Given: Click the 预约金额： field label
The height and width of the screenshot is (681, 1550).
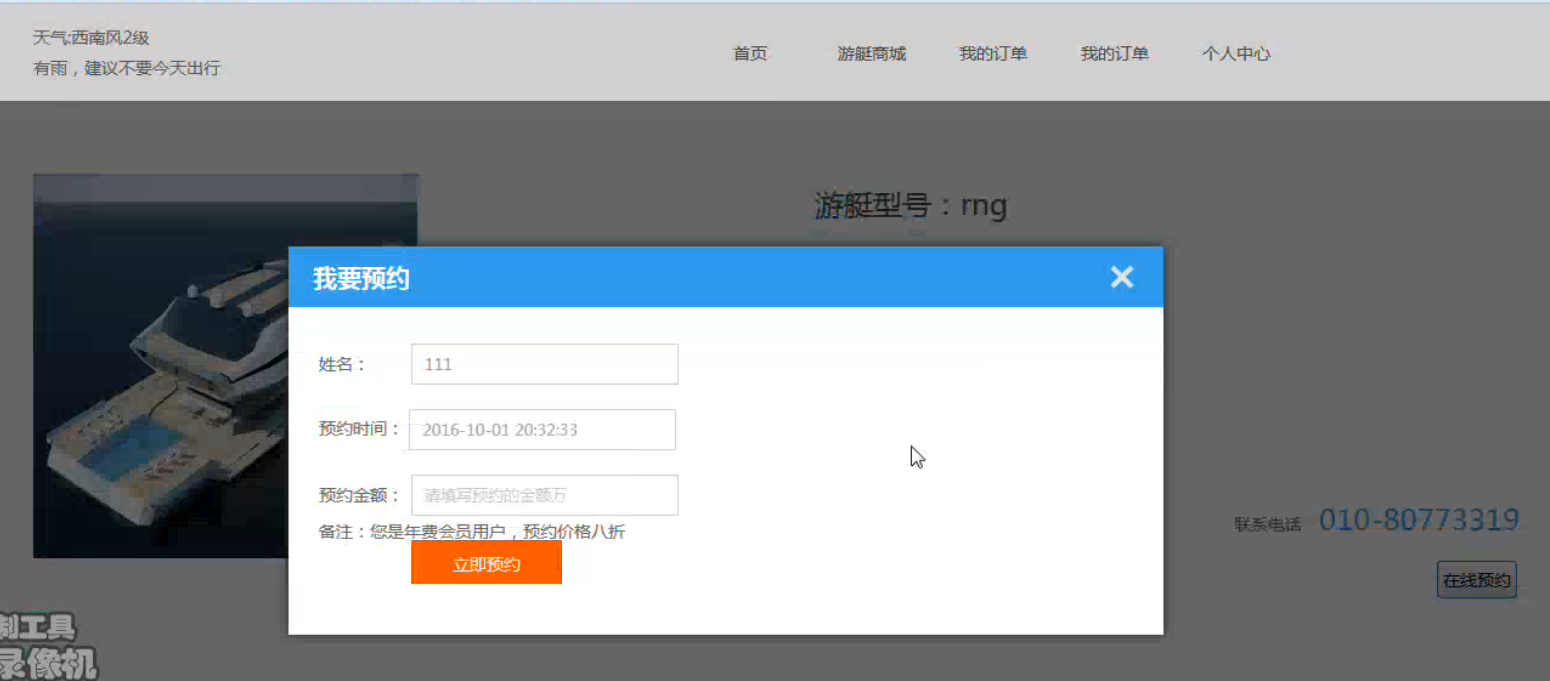Looking at the screenshot, I should 360,495.
